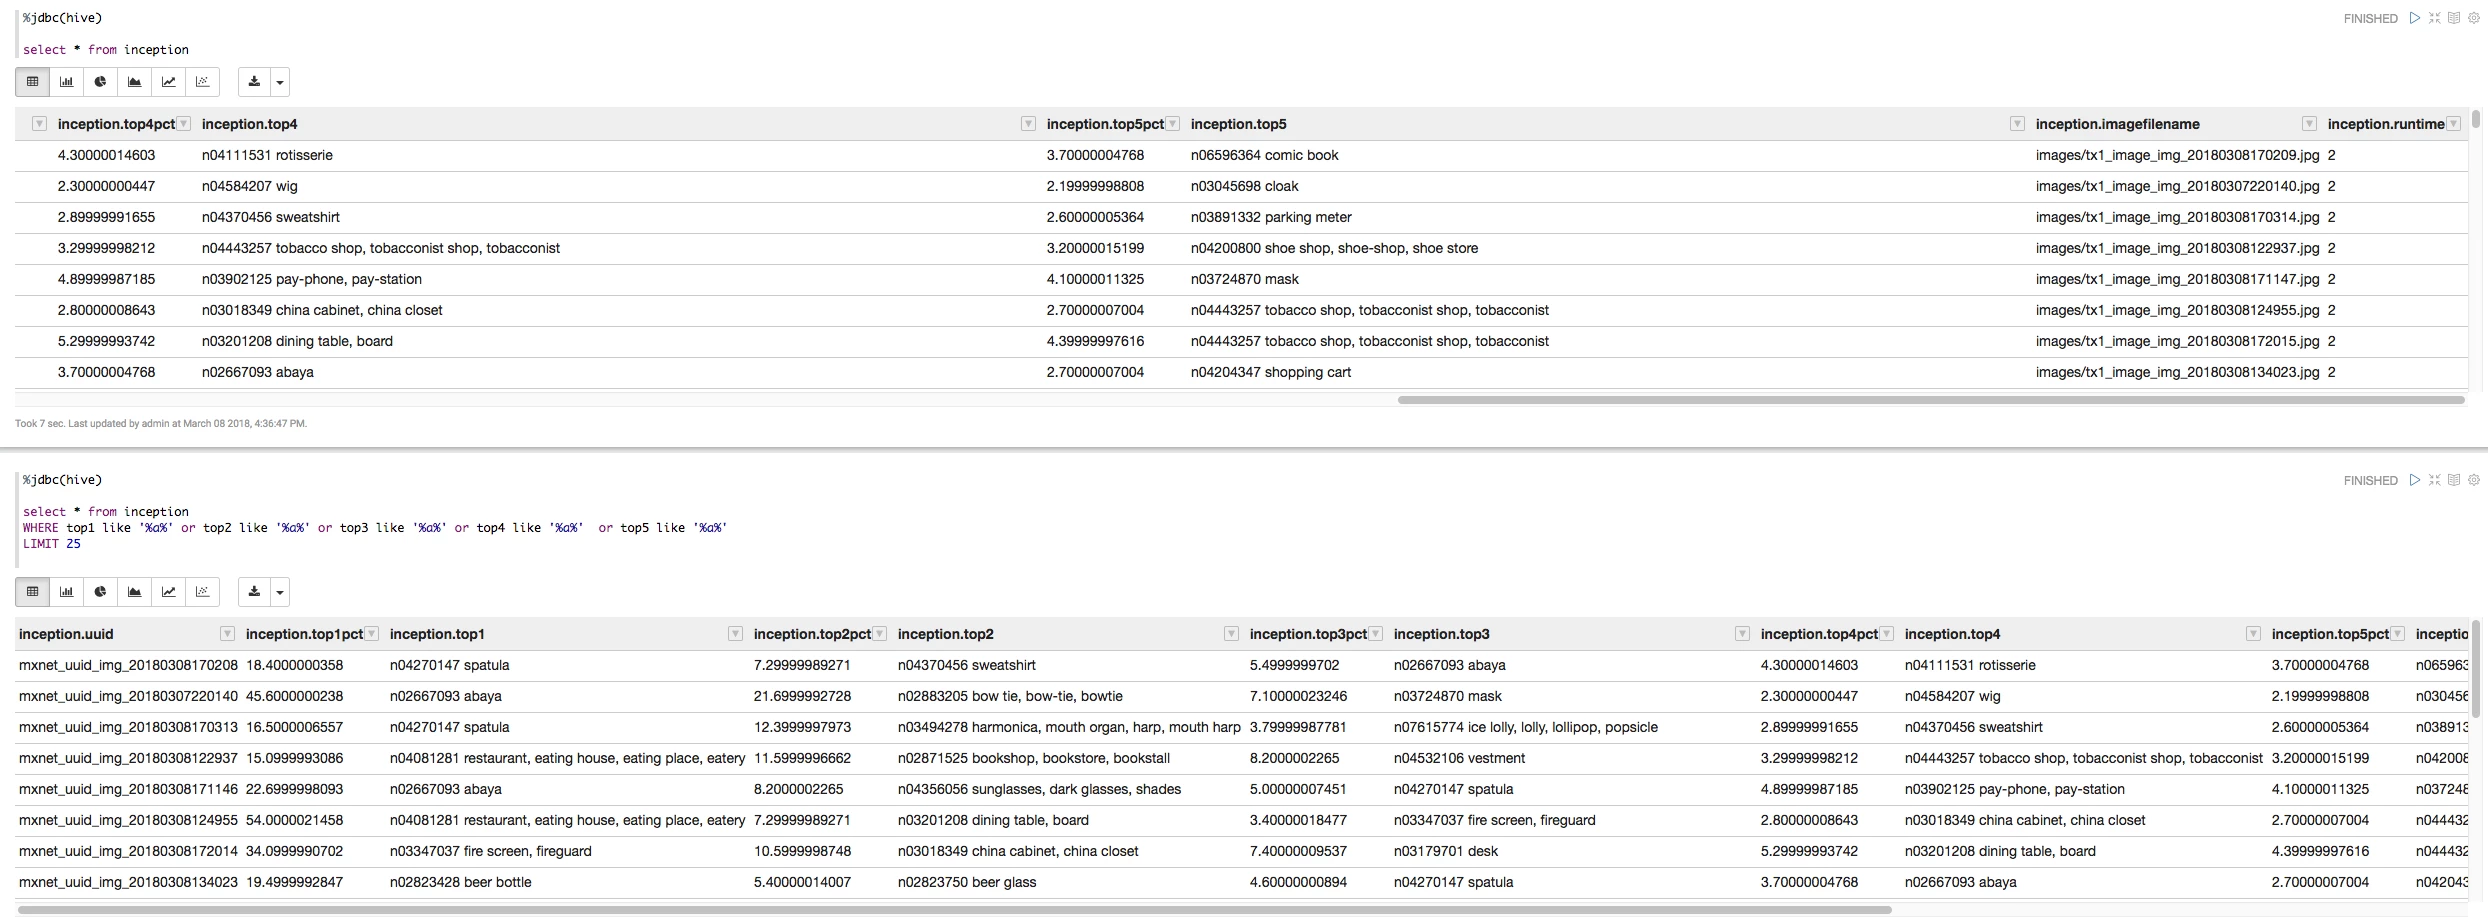Click inception.top3 header in lower table

(x=1441, y=634)
